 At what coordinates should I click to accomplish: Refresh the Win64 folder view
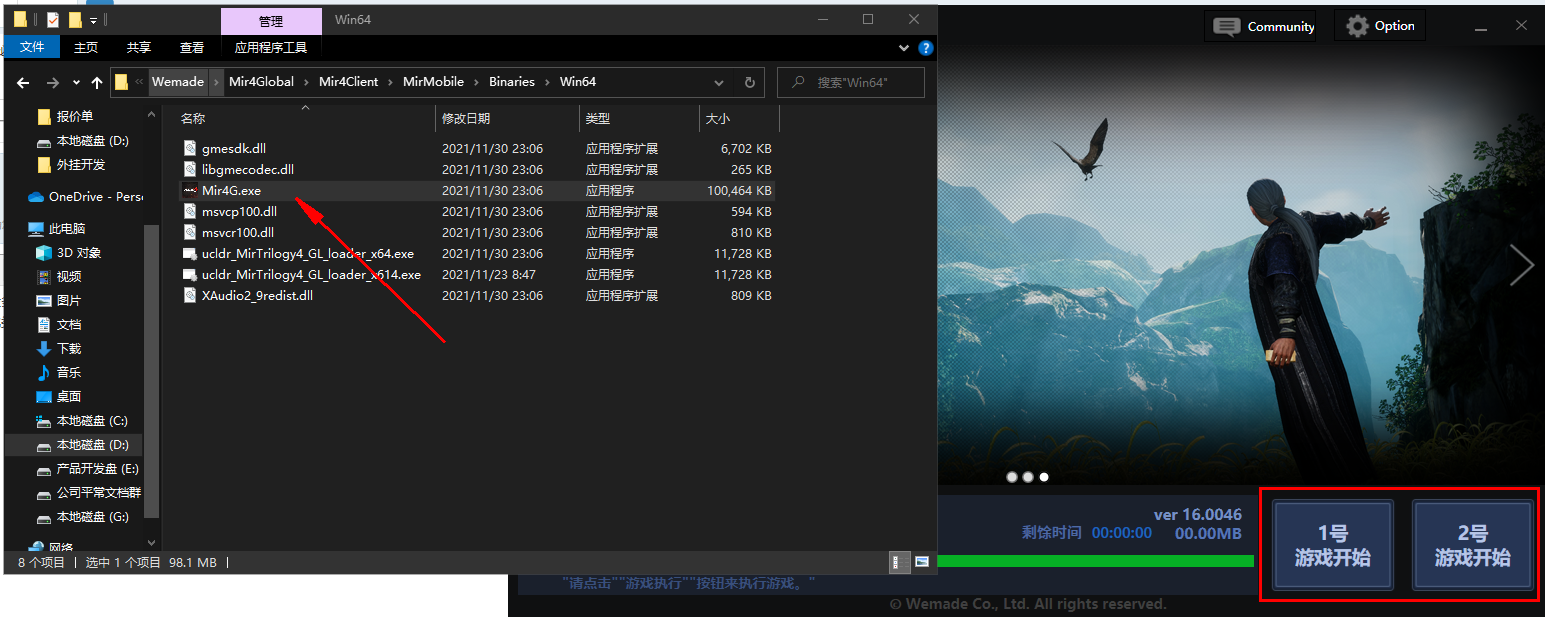coord(750,82)
